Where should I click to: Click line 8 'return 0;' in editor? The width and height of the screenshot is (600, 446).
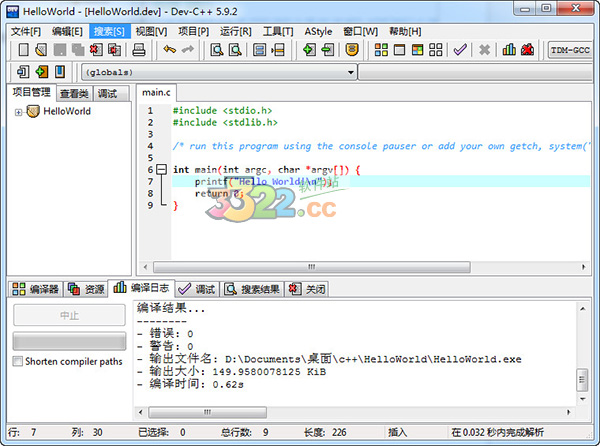pos(218,194)
